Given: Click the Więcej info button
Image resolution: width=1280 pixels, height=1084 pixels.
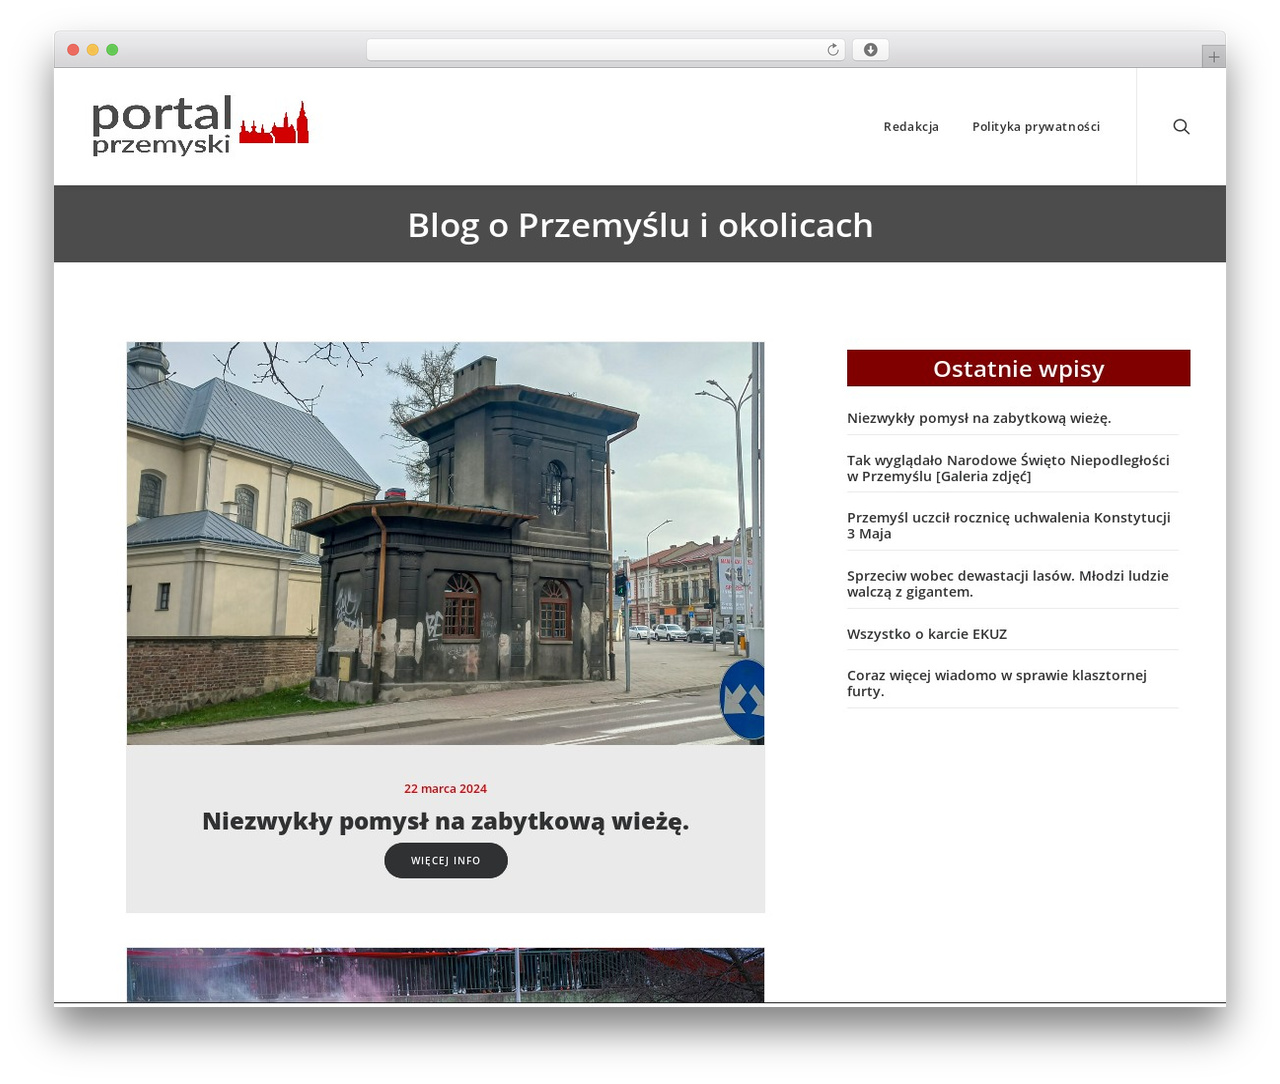Looking at the screenshot, I should (x=446, y=861).
